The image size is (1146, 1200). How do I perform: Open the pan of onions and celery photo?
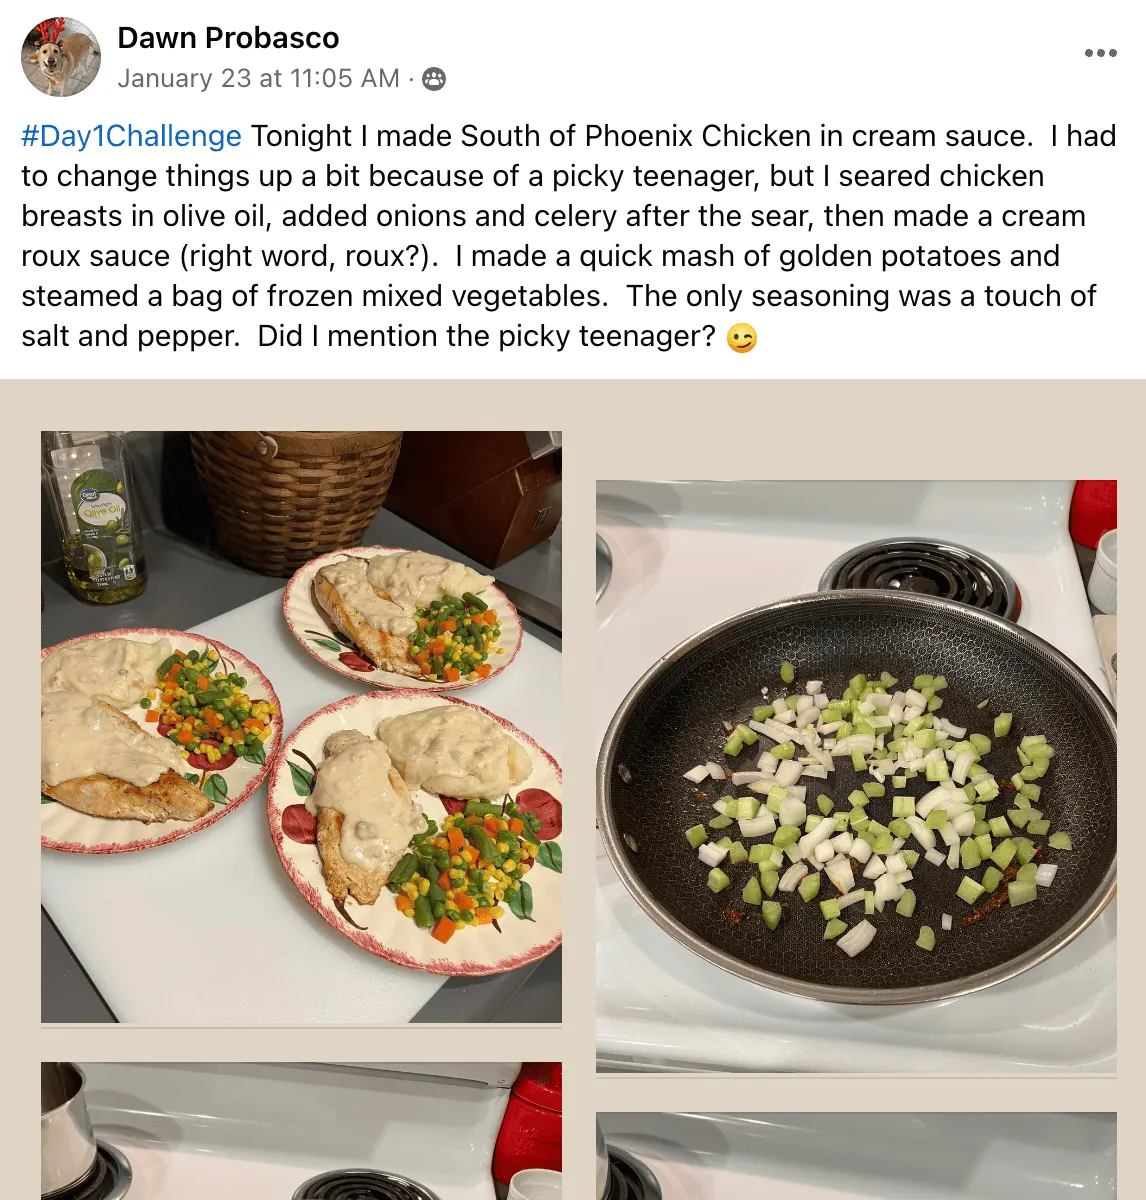(856, 776)
